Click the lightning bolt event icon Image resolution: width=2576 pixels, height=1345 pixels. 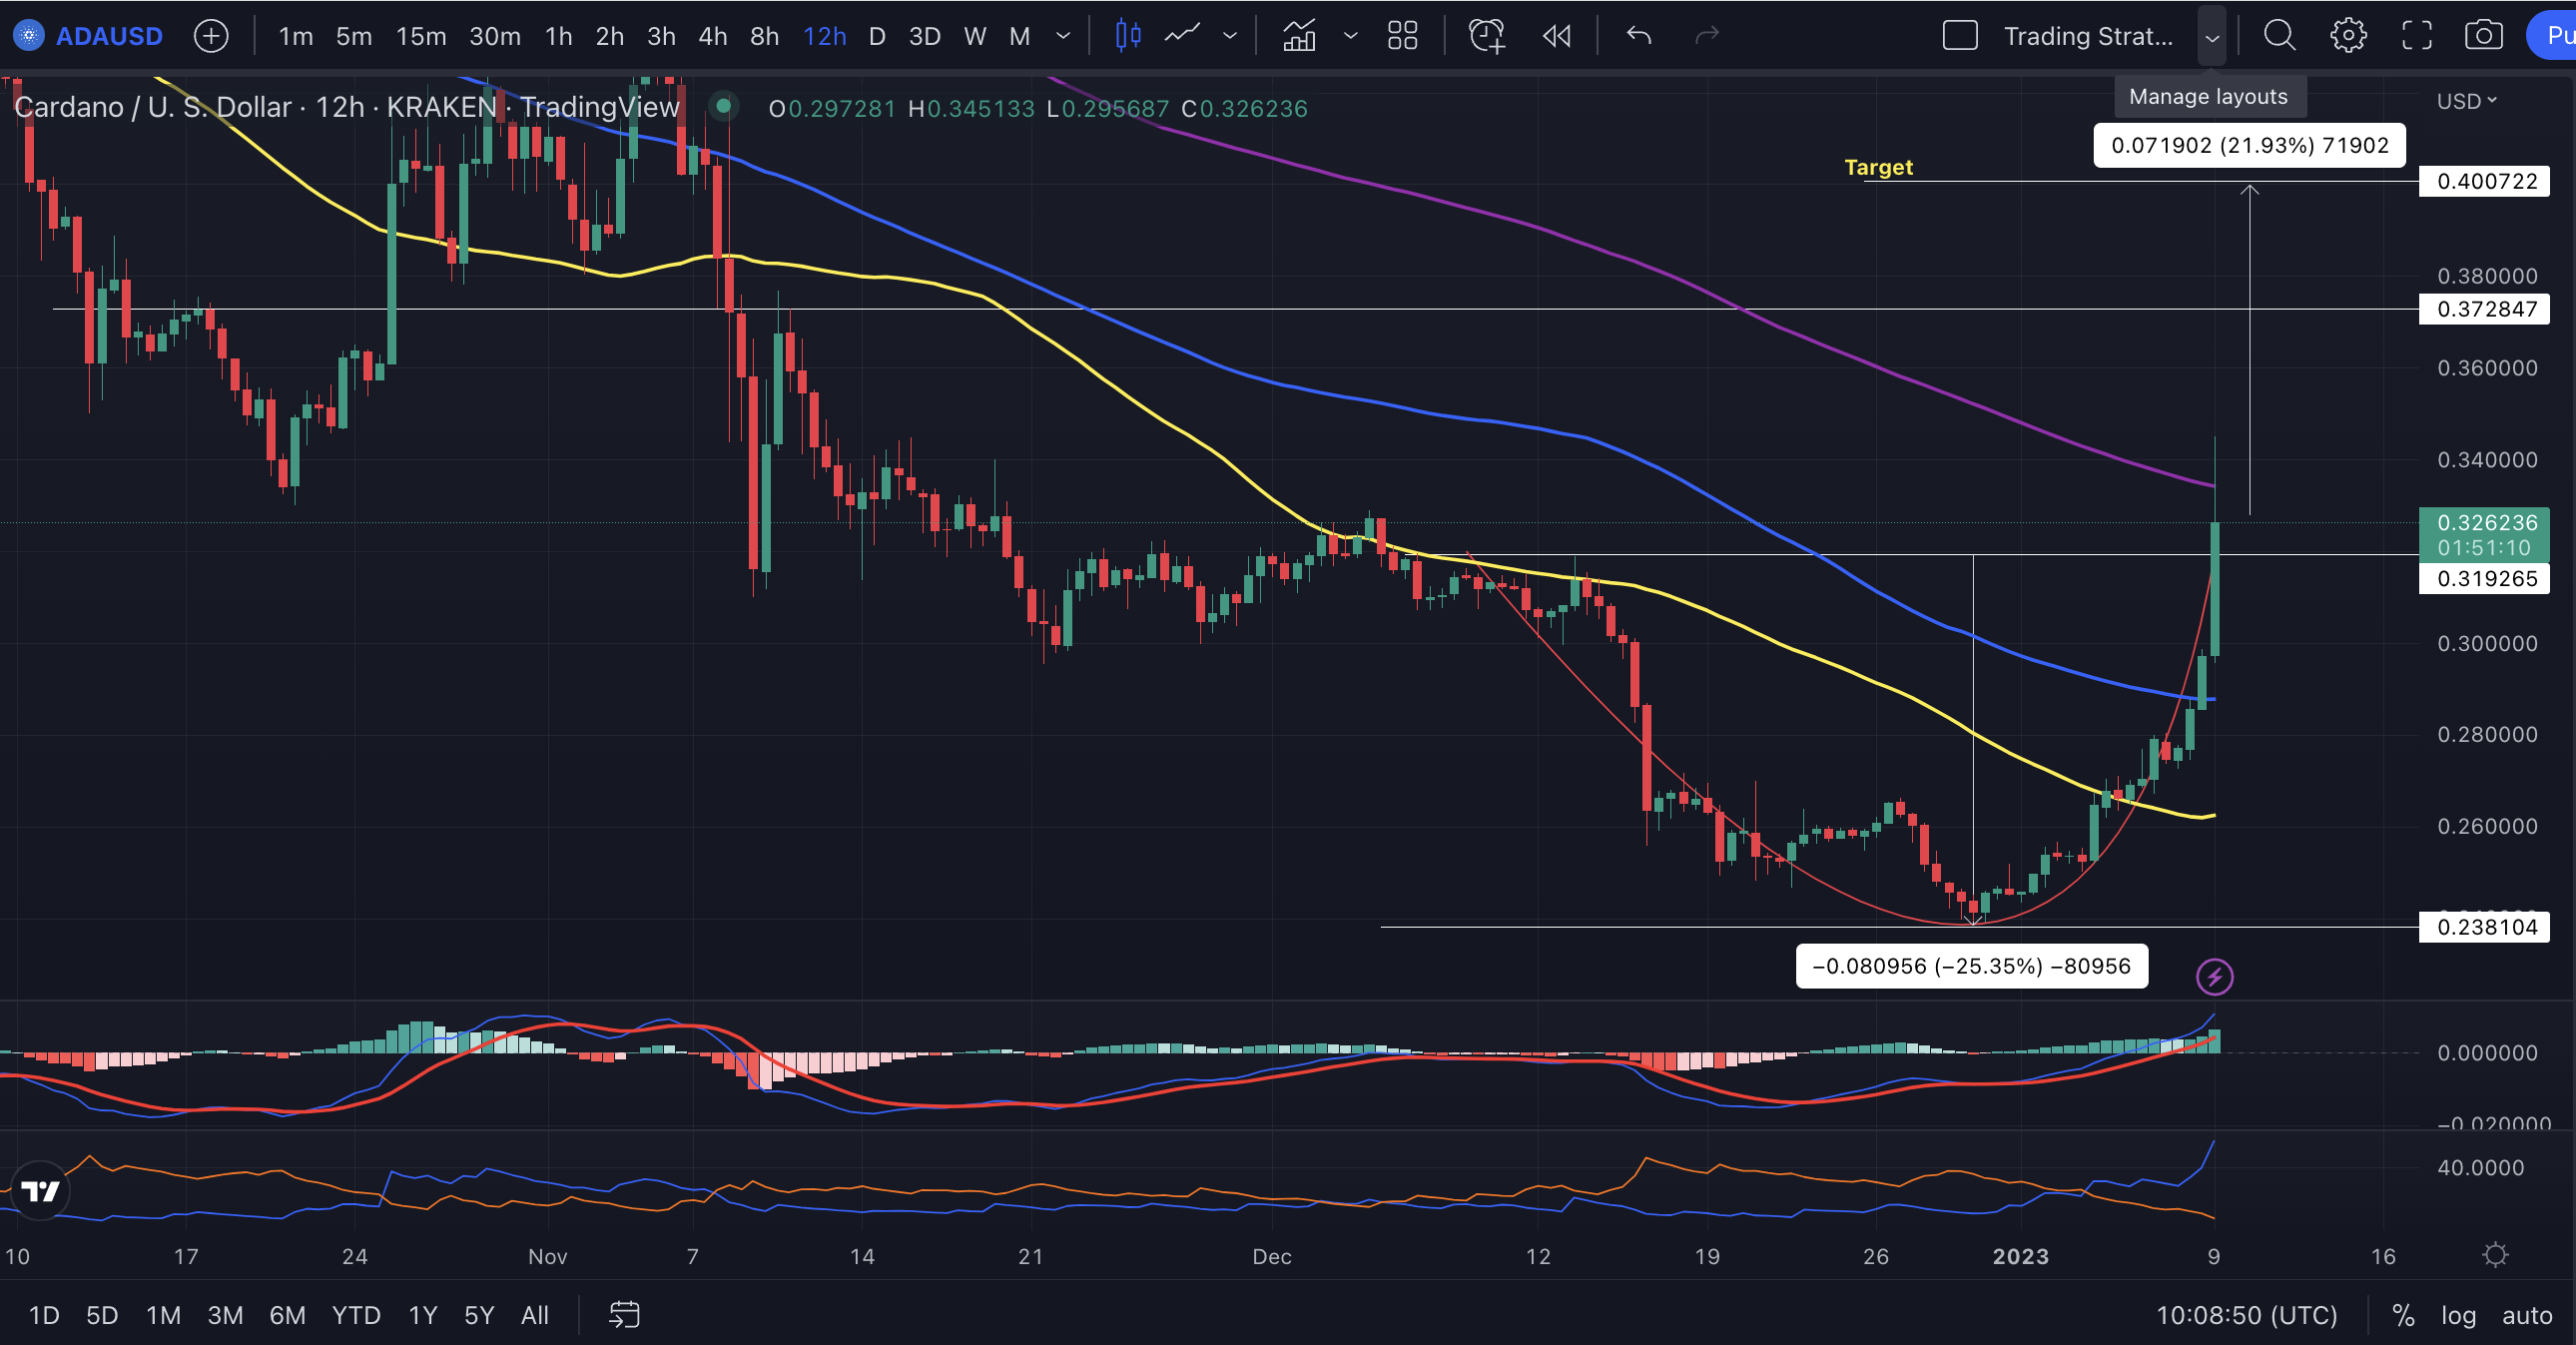point(2215,977)
